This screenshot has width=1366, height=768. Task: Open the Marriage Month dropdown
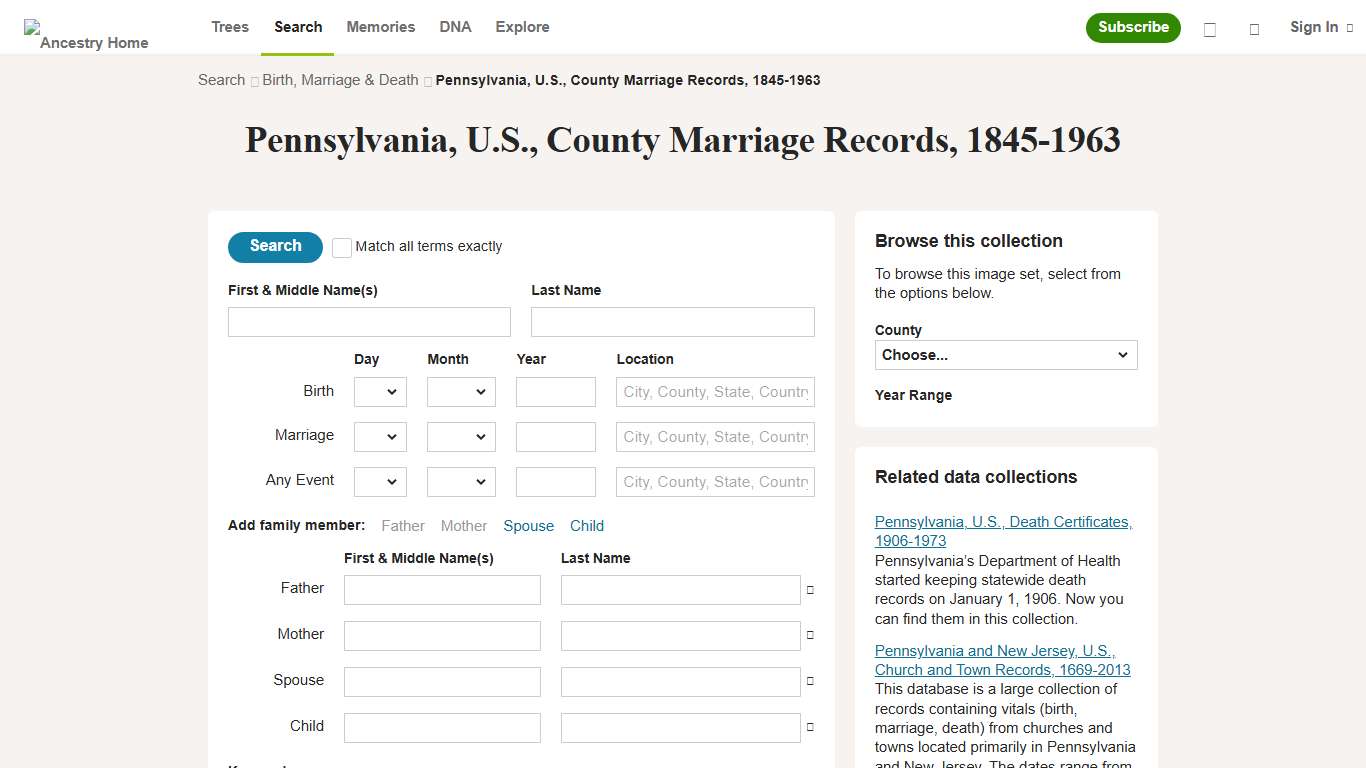[460, 436]
